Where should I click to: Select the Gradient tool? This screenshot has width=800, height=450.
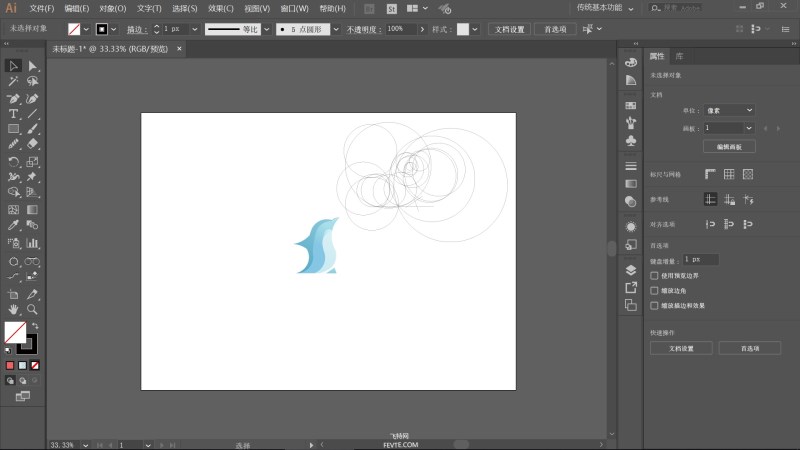32,209
